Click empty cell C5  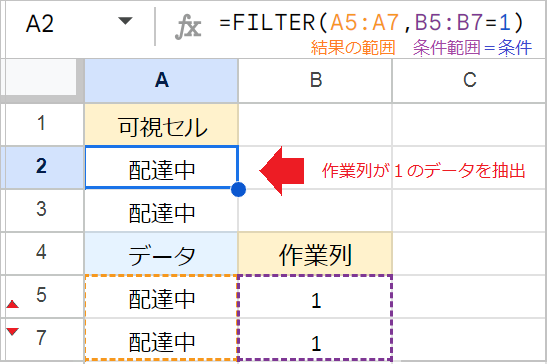pyautogui.click(x=470, y=296)
